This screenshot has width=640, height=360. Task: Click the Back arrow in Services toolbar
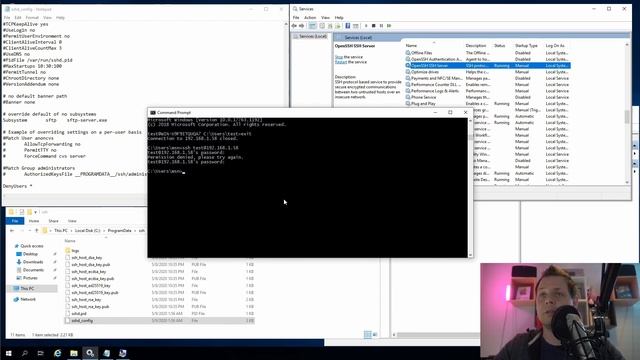(294, 26)
